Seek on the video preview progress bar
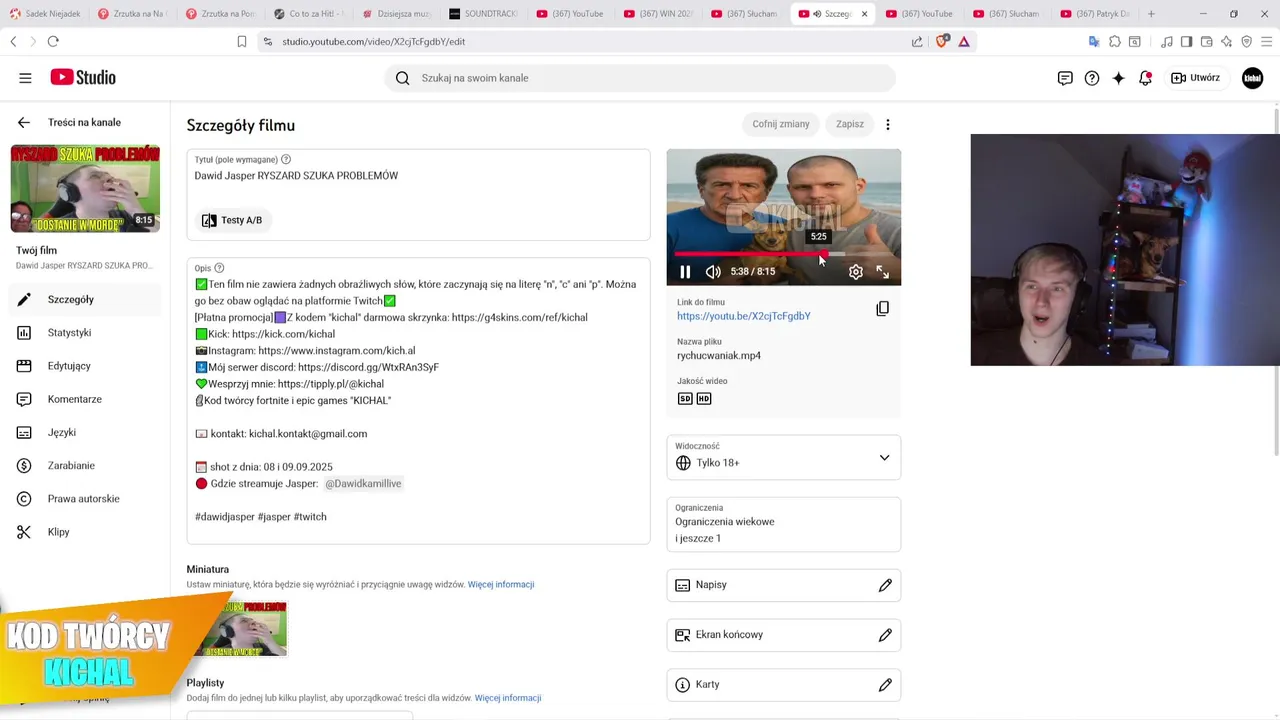The height and width of the screenshot is (720, 1280). click(784, 254)
